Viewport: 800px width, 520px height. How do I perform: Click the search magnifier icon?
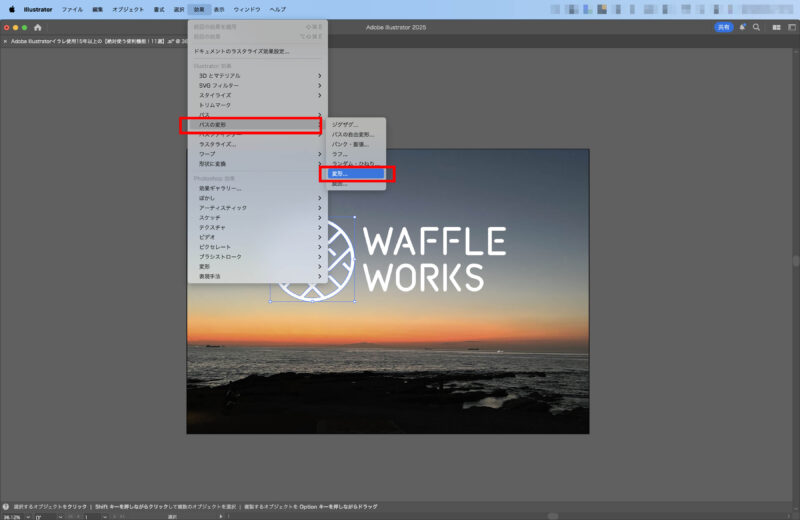point(756,27)
